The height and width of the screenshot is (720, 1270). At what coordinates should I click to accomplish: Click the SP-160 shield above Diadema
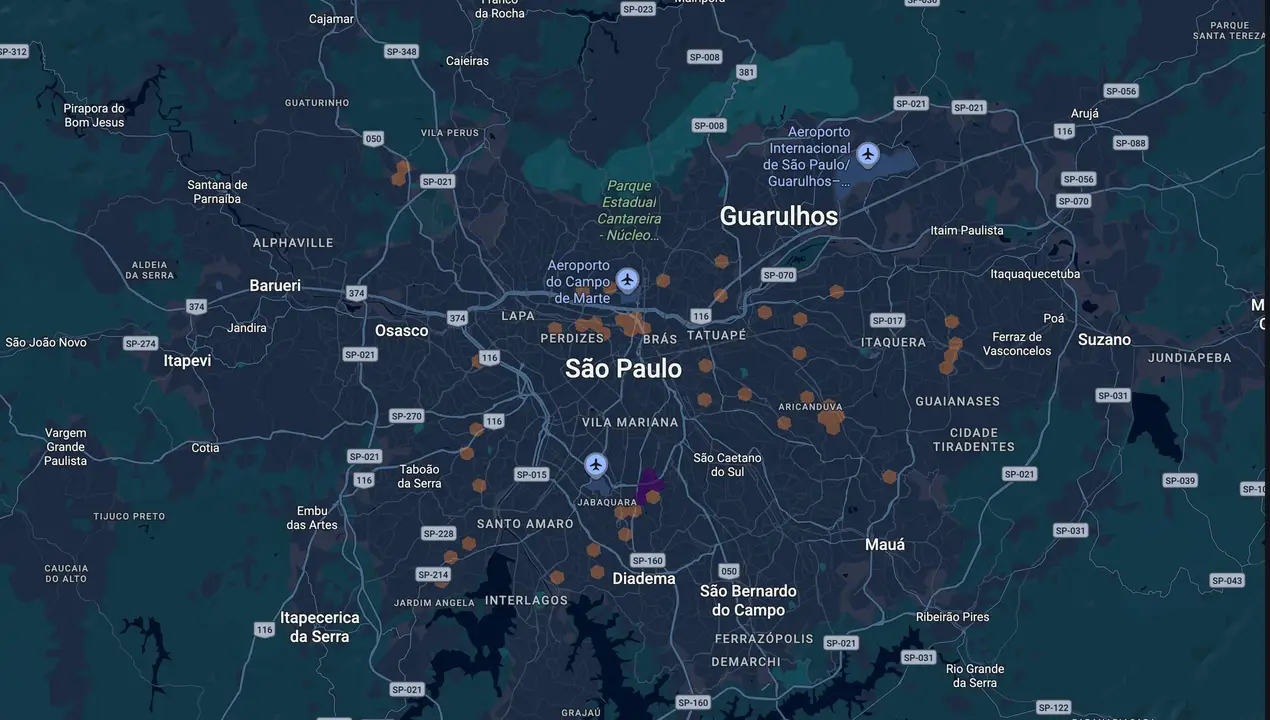click(648, 561)
